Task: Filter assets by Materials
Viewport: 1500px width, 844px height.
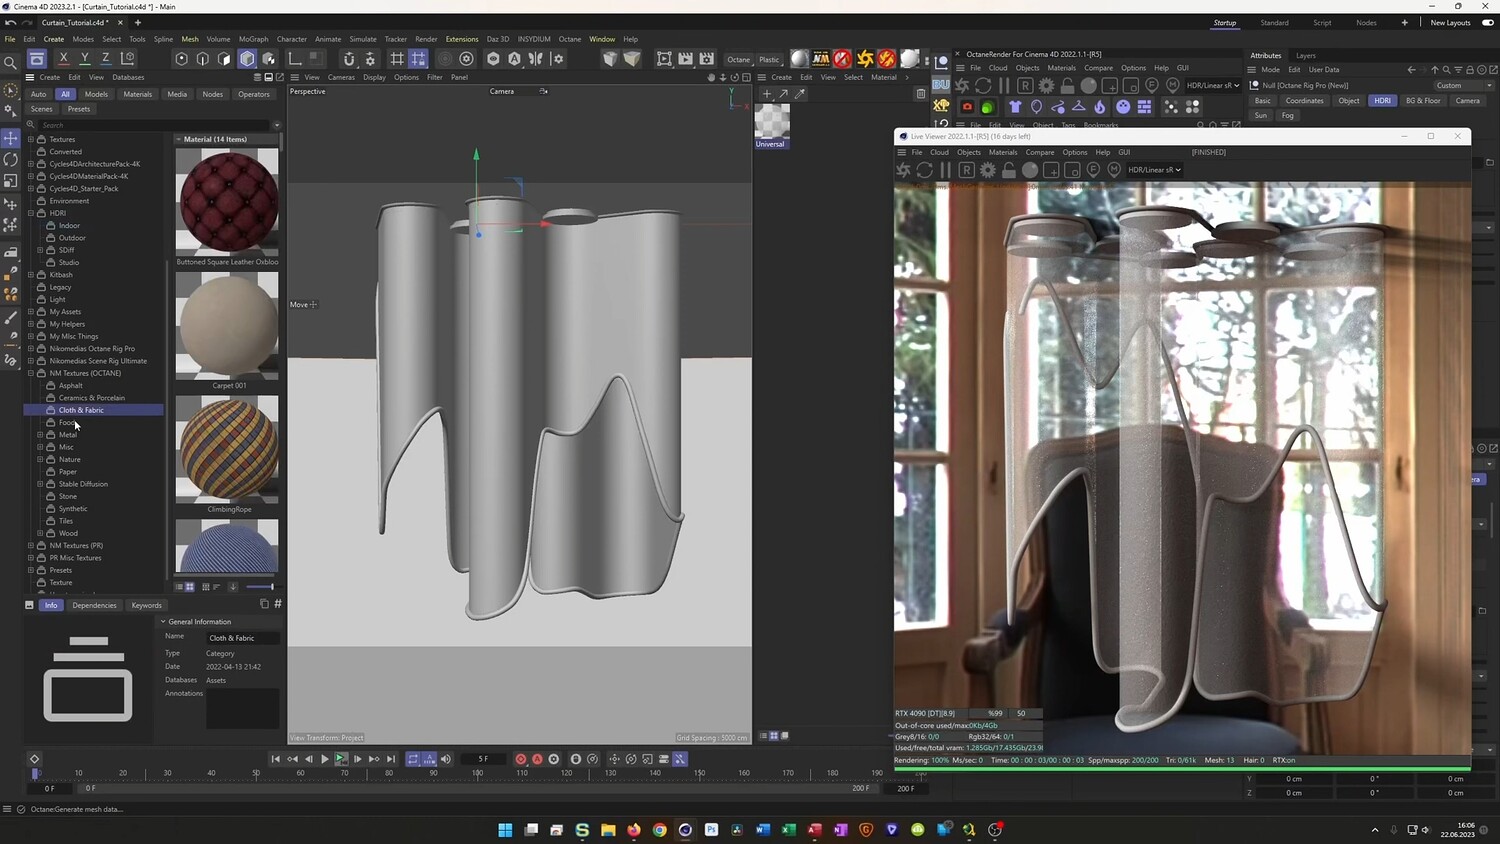Action: [138, 94]
